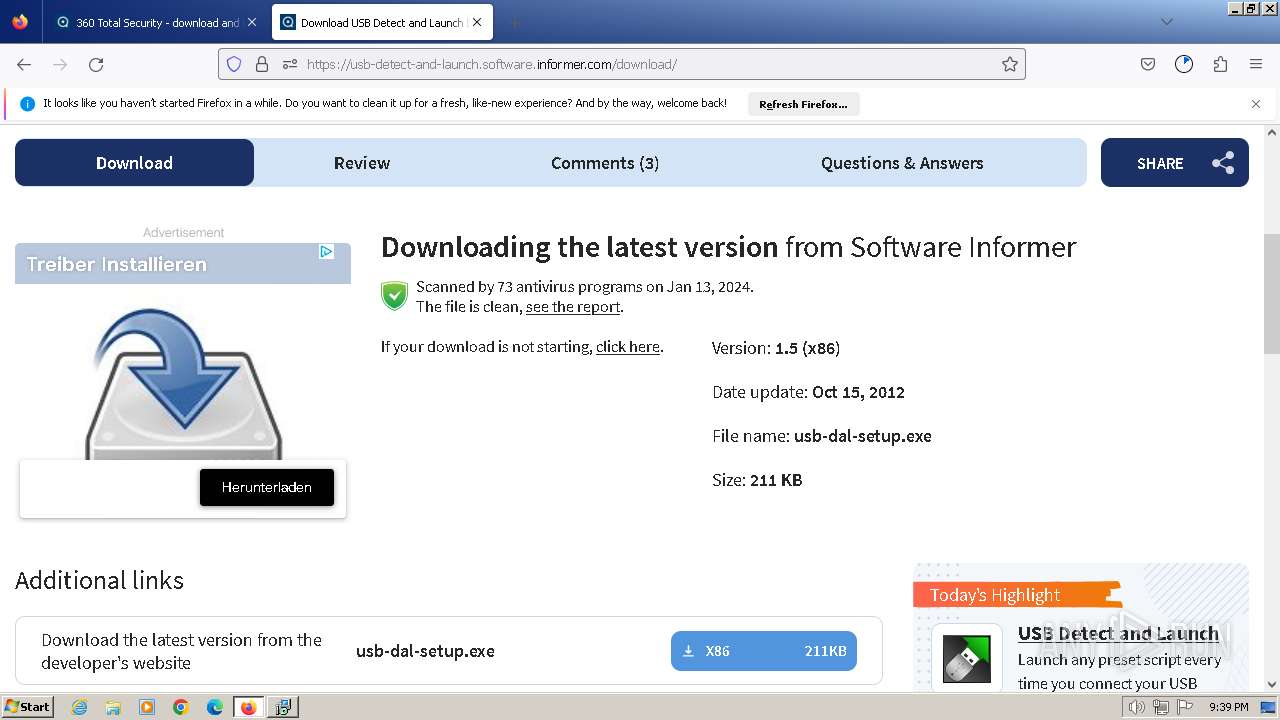Screen dimensions: 1280x720
Task: Open the media player taskbar icon
Action: (147, 707)
